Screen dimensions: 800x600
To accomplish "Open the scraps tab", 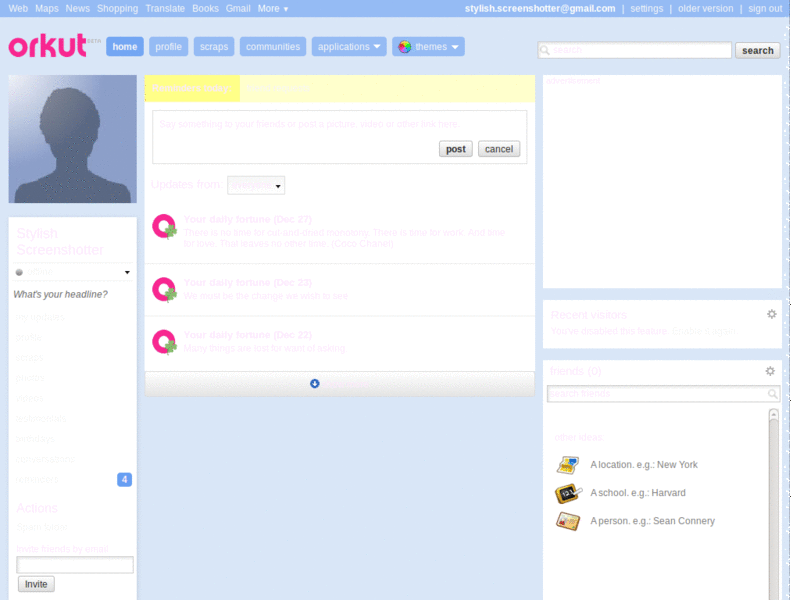I will (214, 46).
